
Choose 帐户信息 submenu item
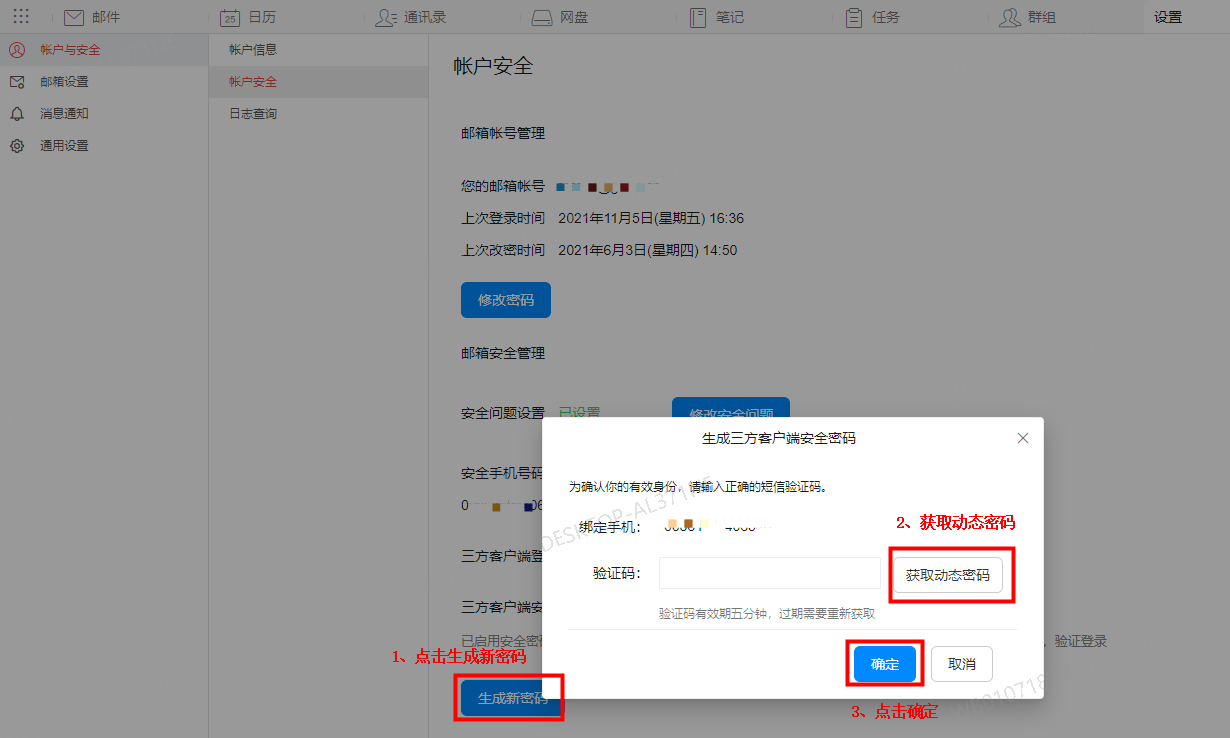pos(253,50)
